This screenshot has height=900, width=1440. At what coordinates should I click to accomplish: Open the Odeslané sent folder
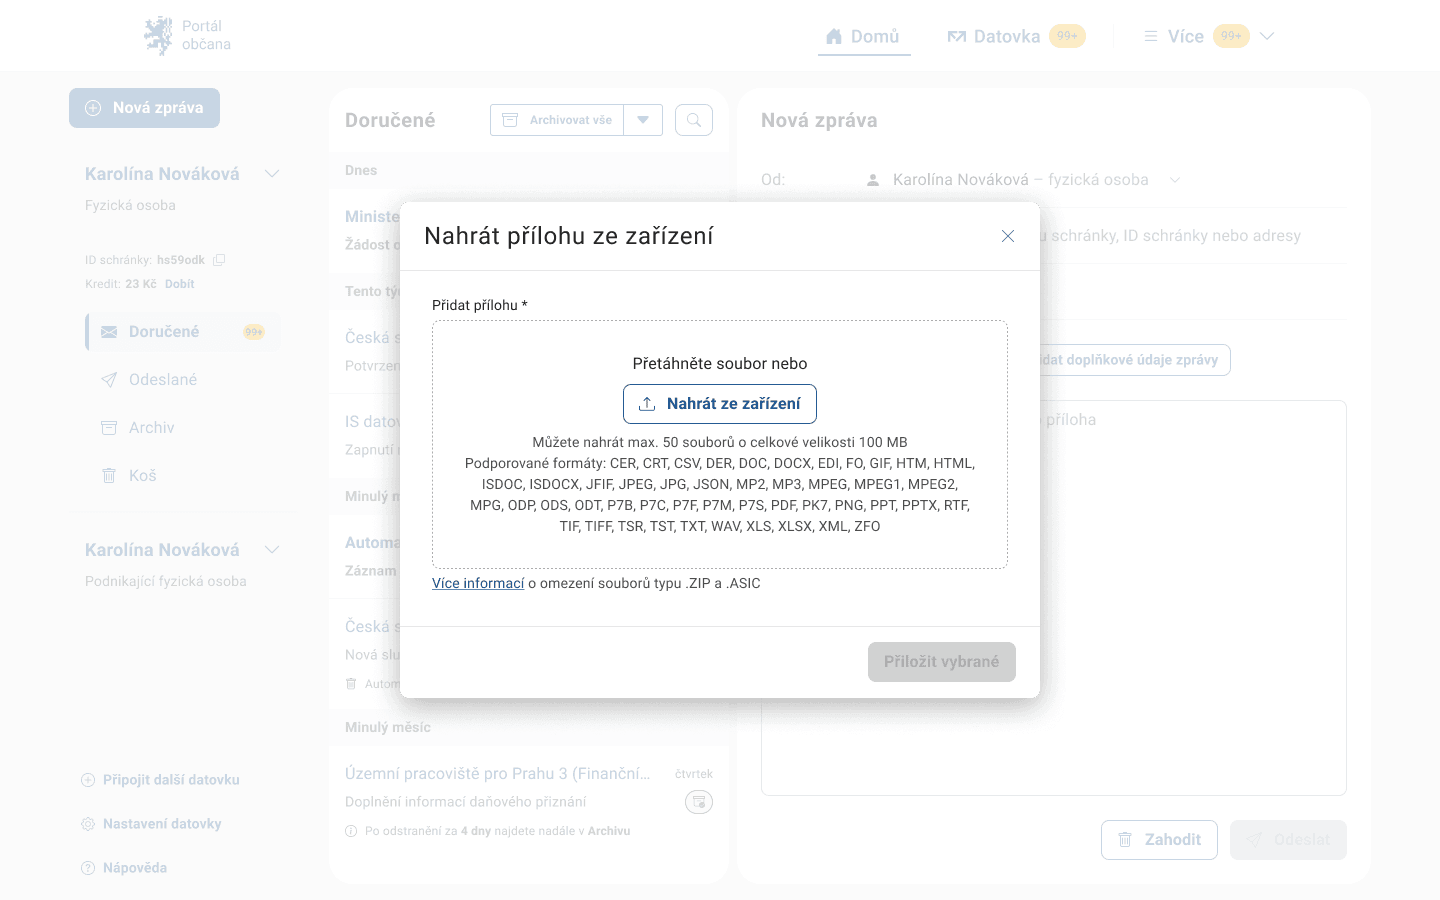click(x=162, y=380)
